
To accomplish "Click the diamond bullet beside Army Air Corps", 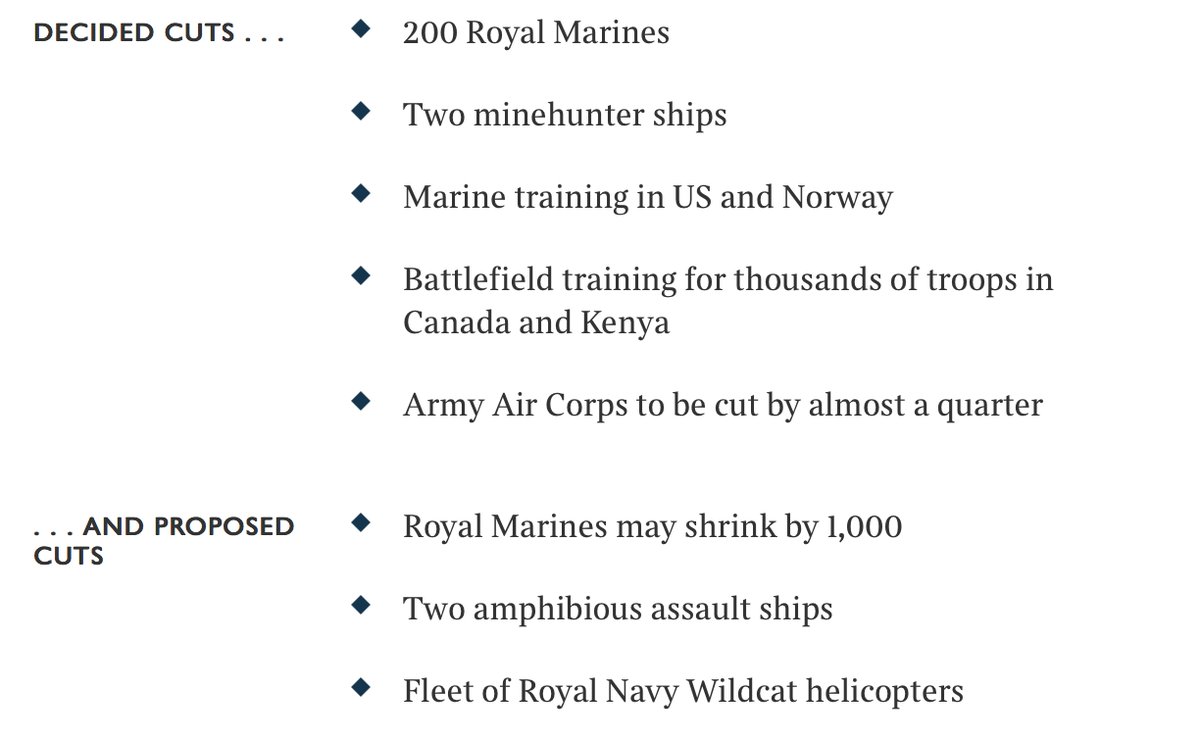I will tap(361, 400).
